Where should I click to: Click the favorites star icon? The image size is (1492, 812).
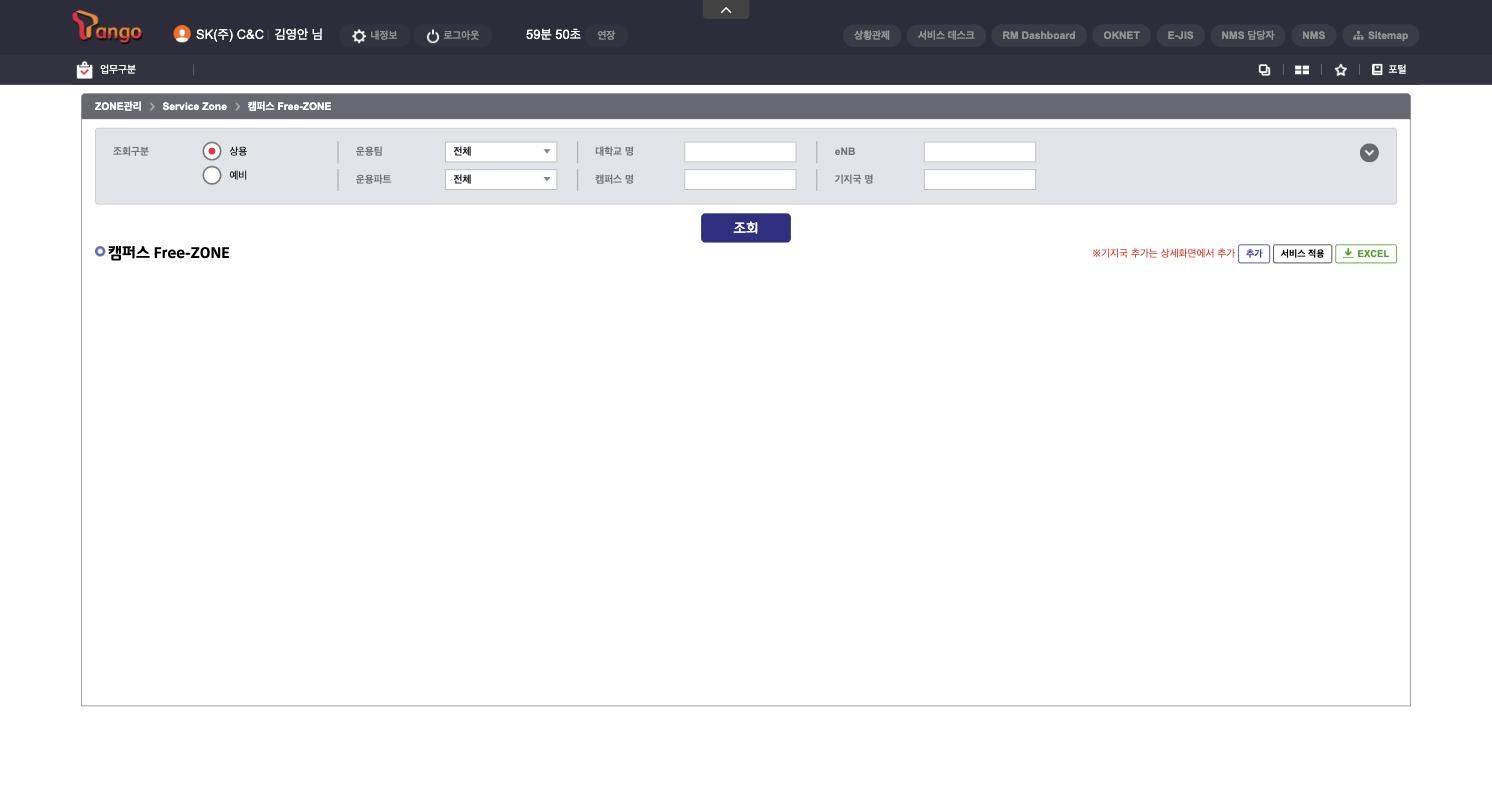(1341, 70)
